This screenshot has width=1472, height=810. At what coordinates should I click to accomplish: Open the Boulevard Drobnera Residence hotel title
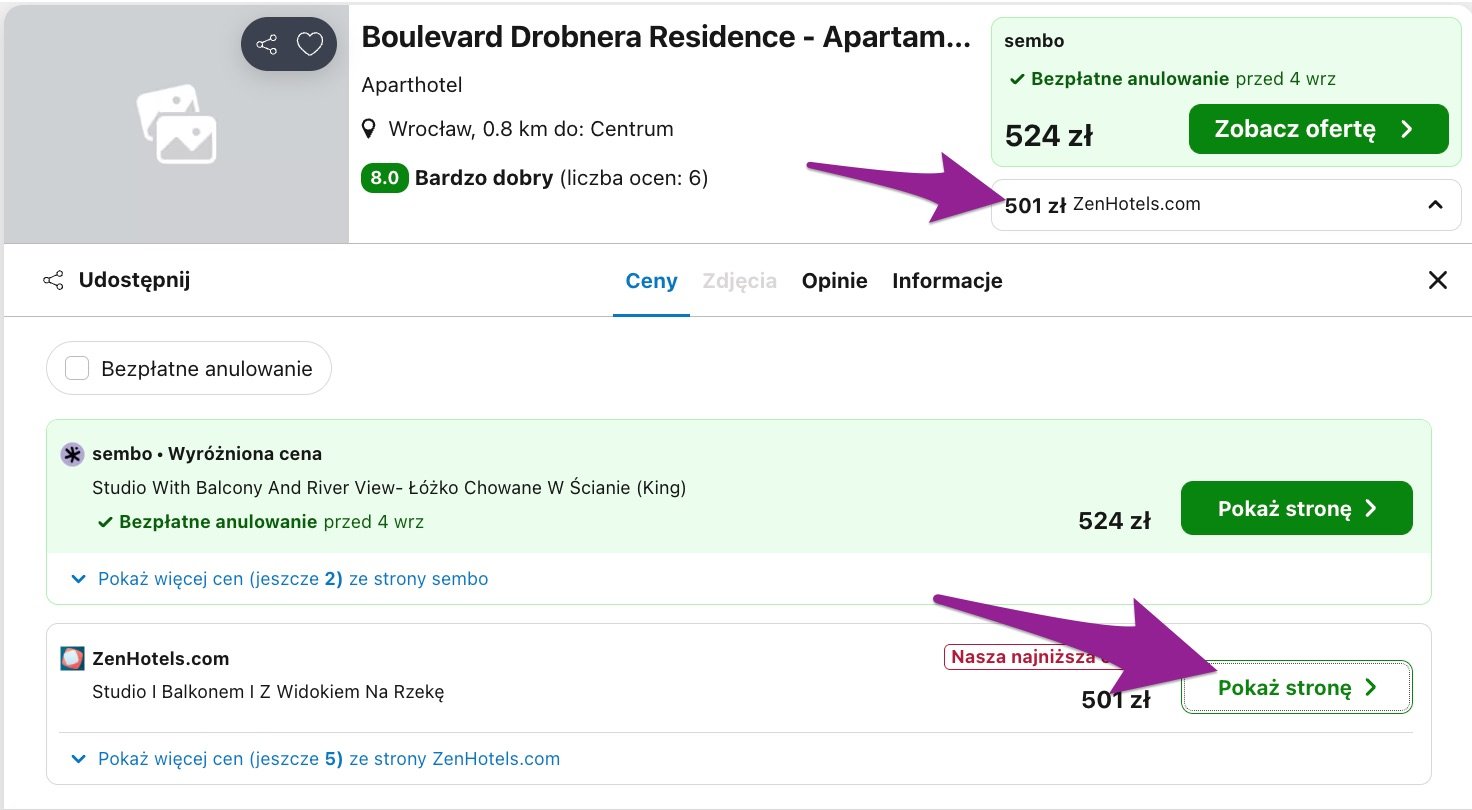666,38
